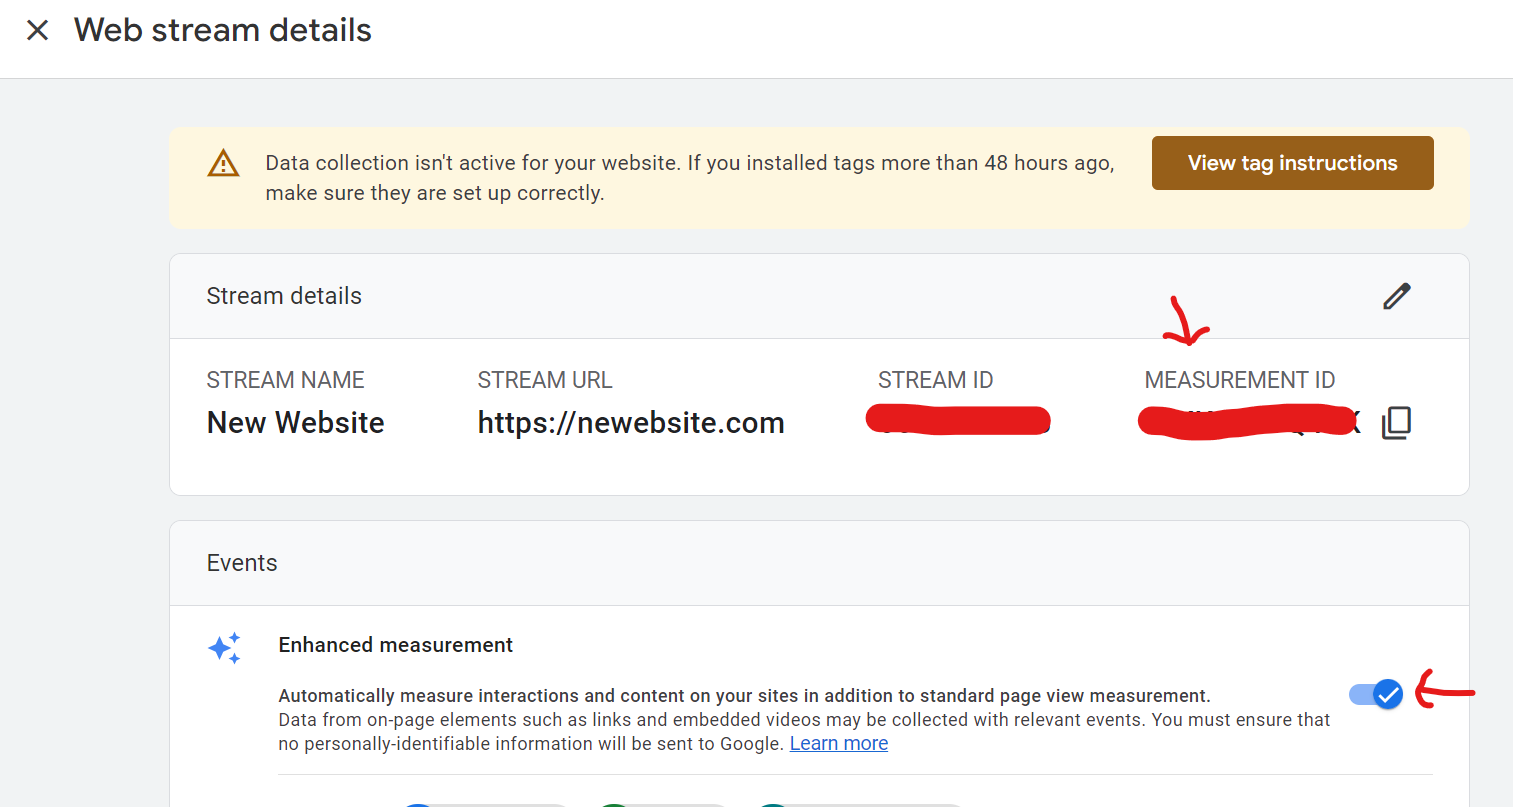Copy the Measurement ID using copy icon

point(1396,423)
